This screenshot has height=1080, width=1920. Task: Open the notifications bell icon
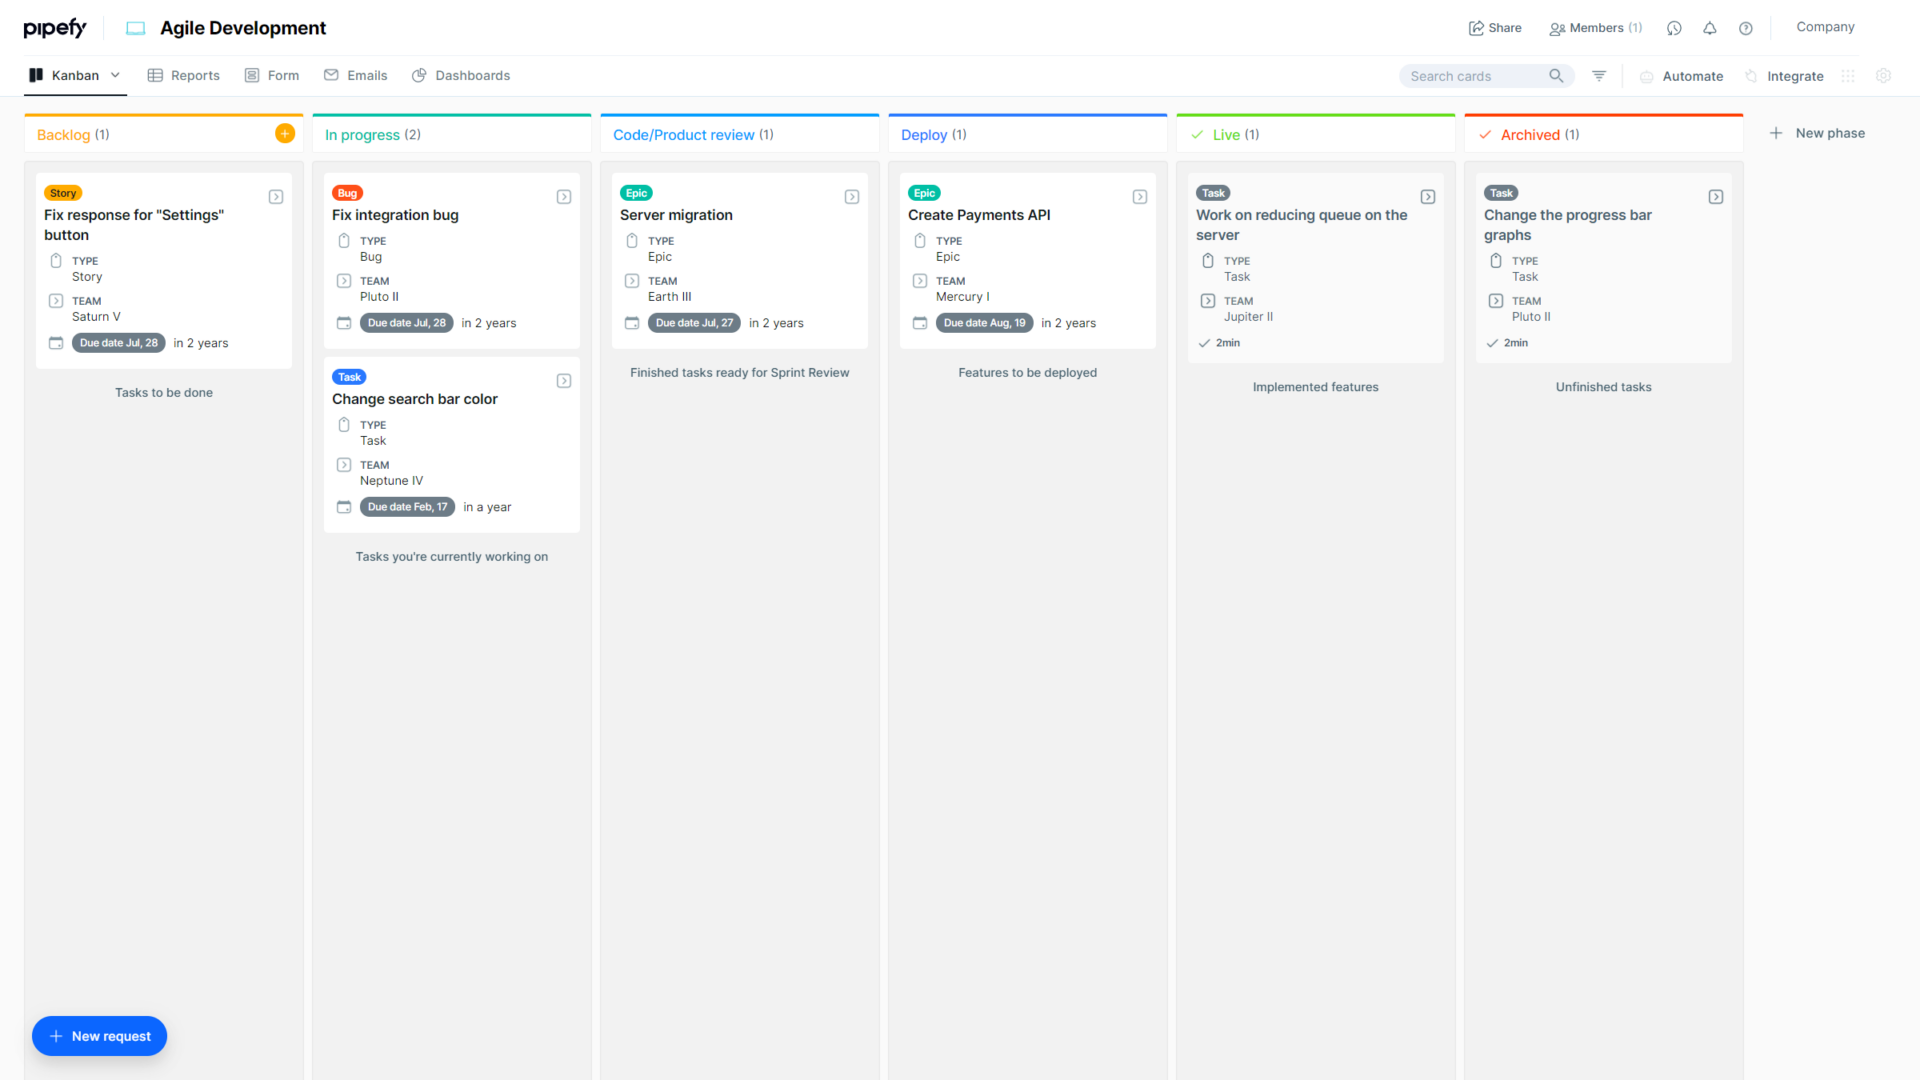pyautogui.click(x=1710, y=28)
